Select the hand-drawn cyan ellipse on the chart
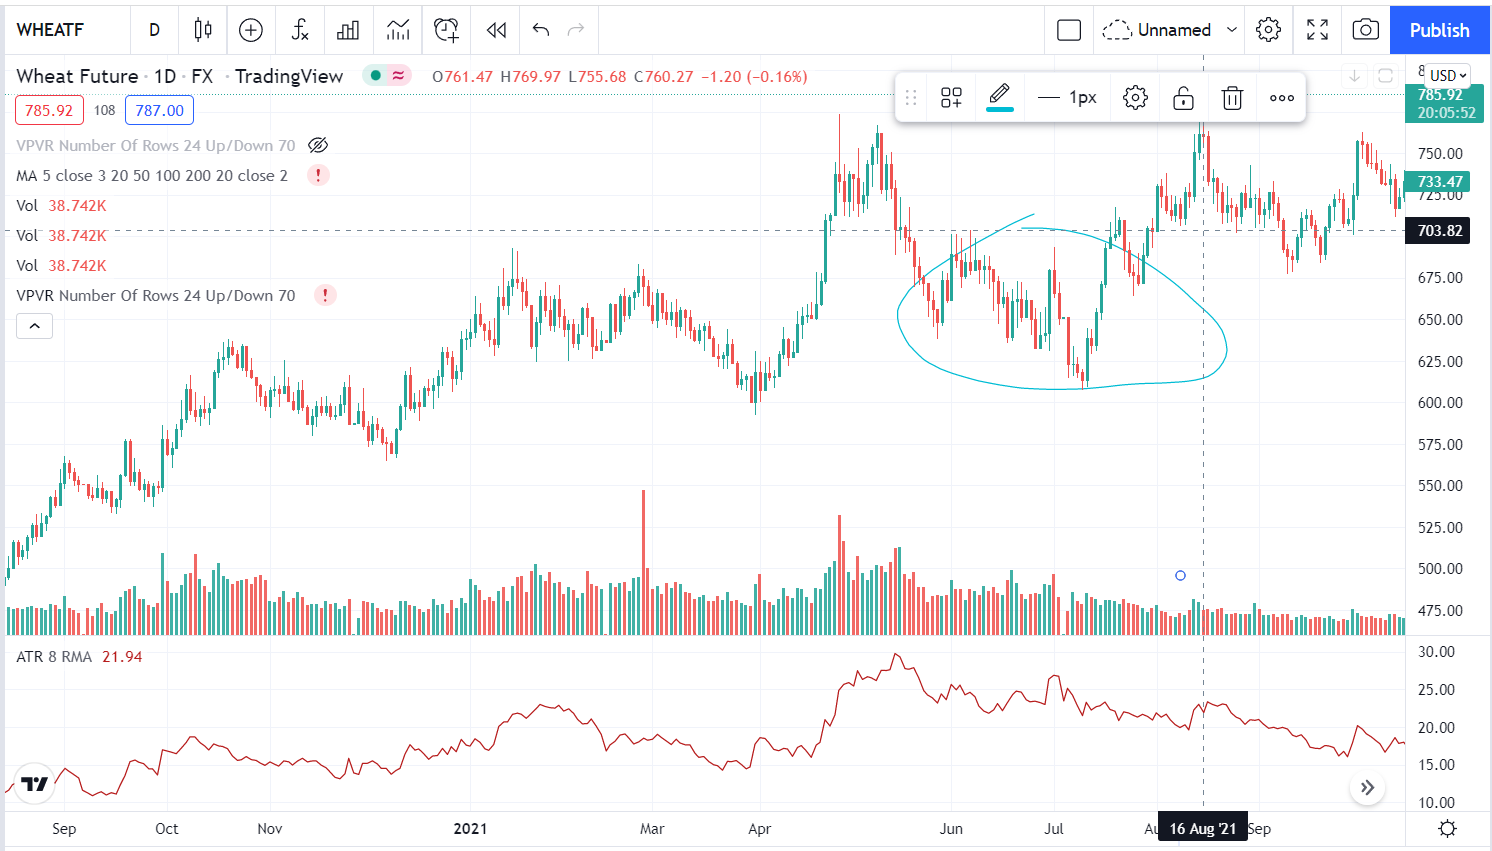Screen dimensions: 1492x851 pyautogui.click(x=1062, y=304)
